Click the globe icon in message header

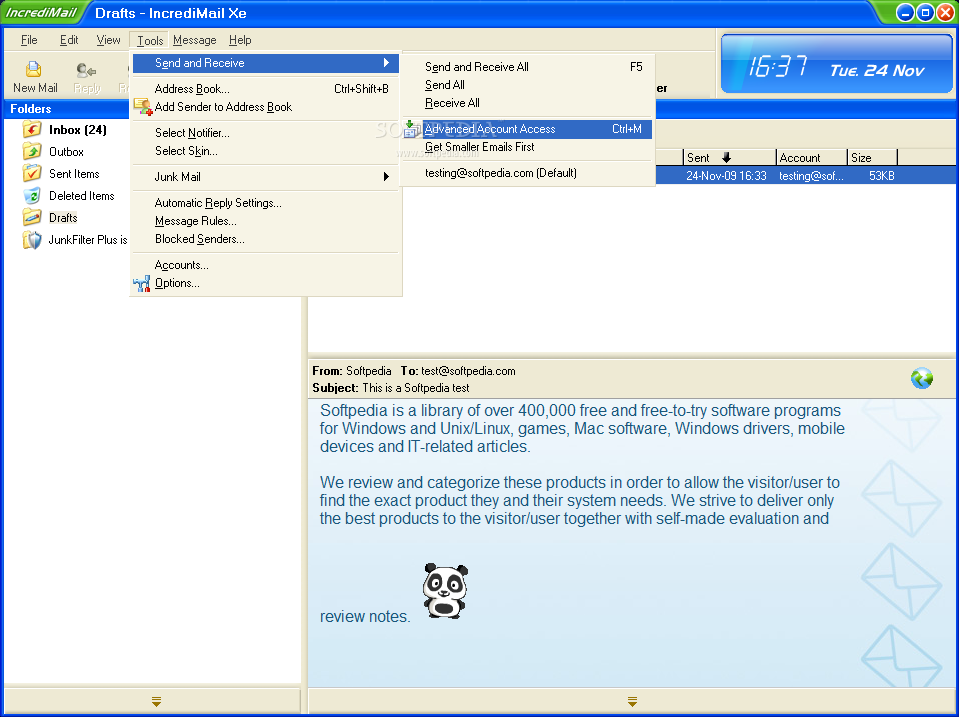922,379
